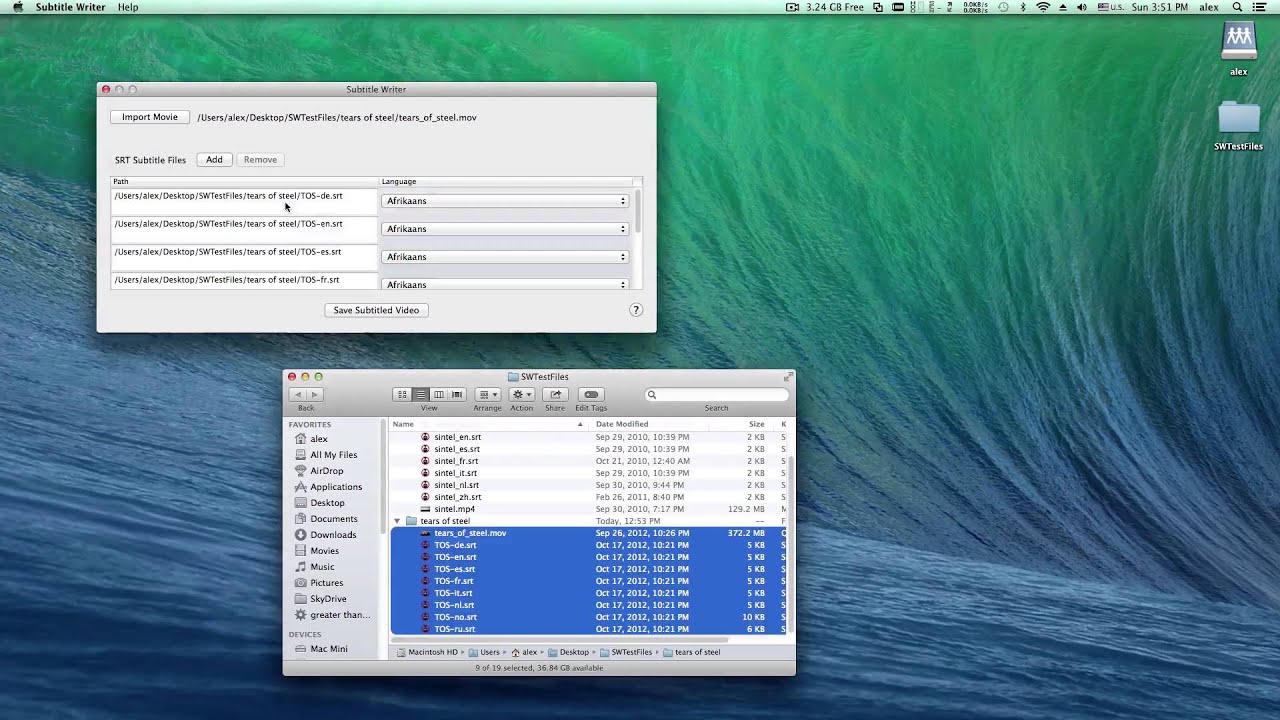Click the Finder search field
The height and width of the screenshot is (720, 1280).
click(716, 395)
